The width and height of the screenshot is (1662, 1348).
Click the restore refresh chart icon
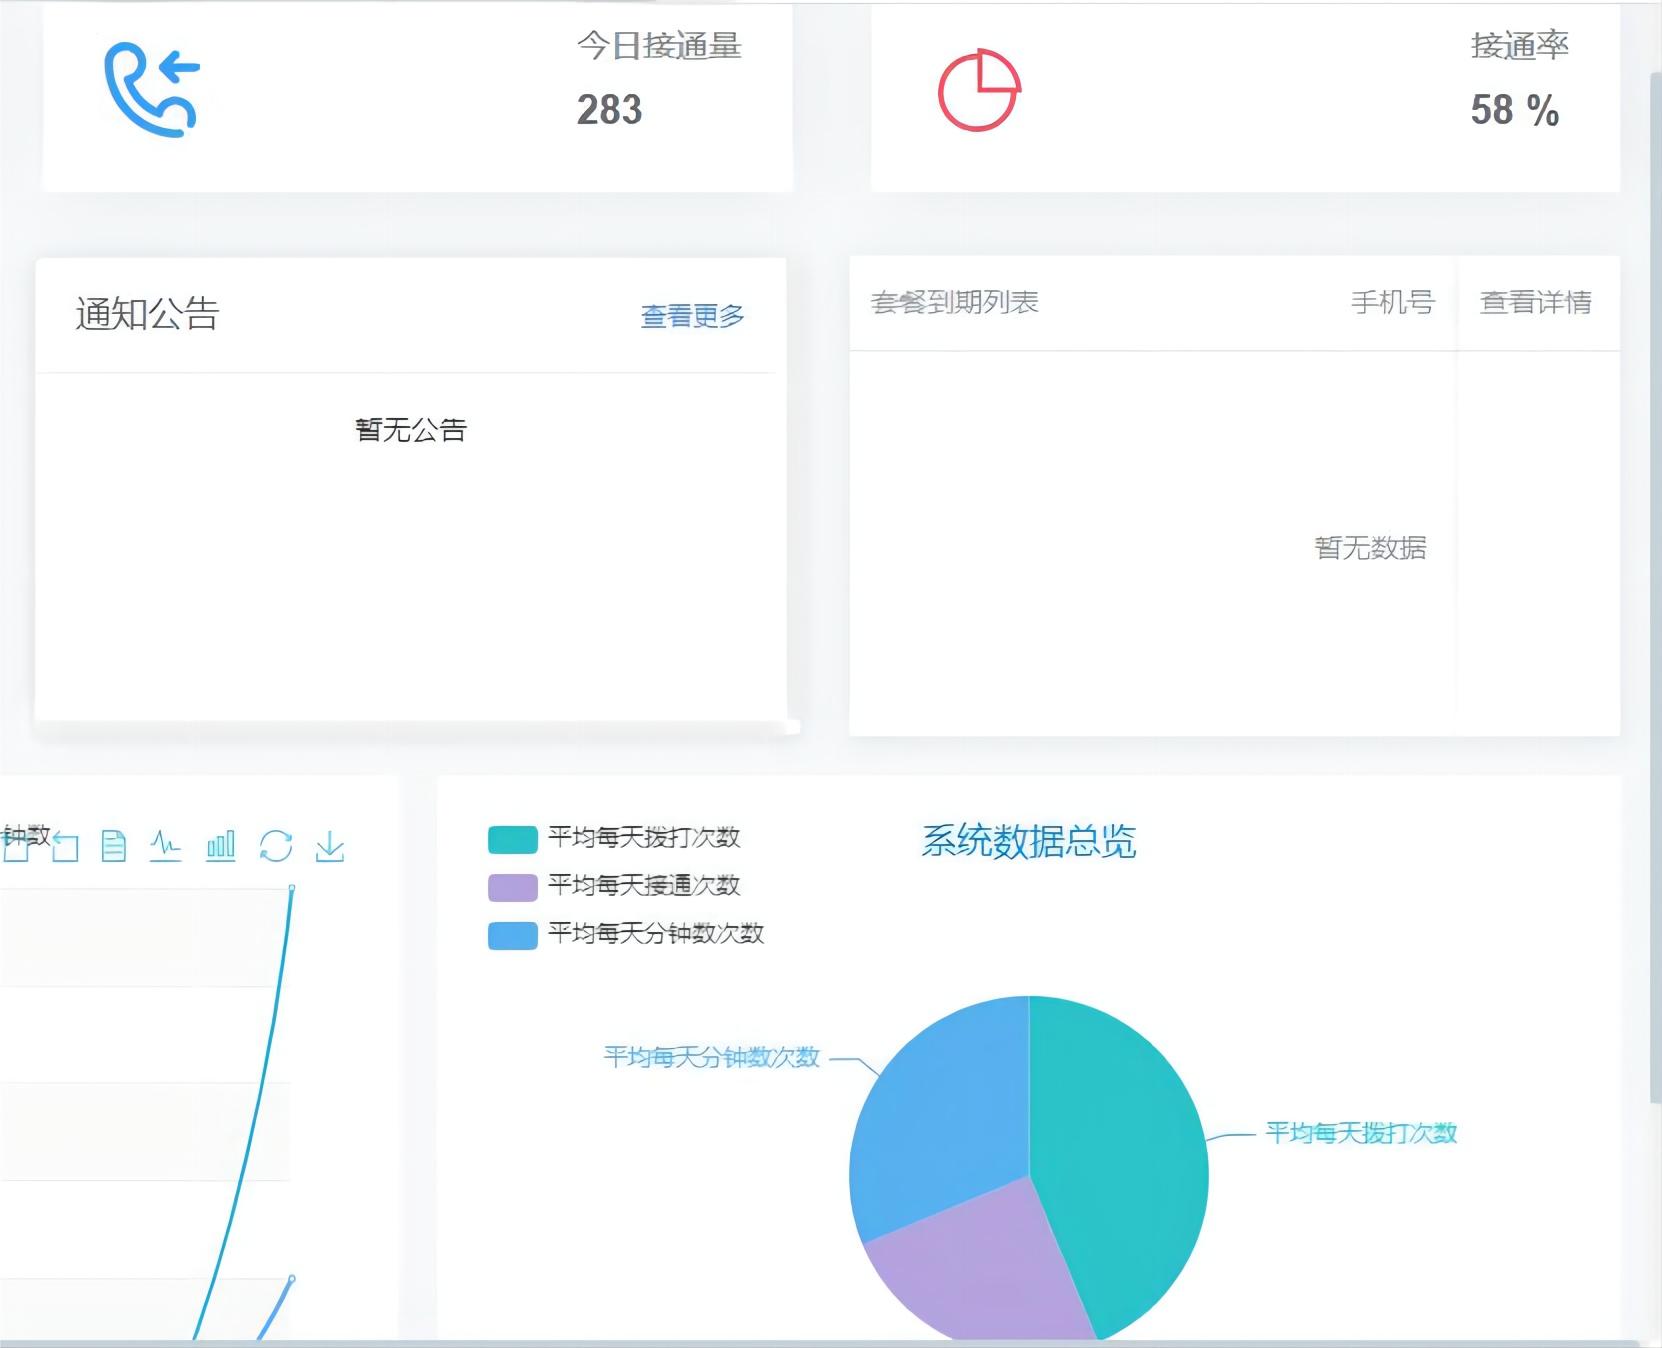pyautogui.click(x=276, y=846)
